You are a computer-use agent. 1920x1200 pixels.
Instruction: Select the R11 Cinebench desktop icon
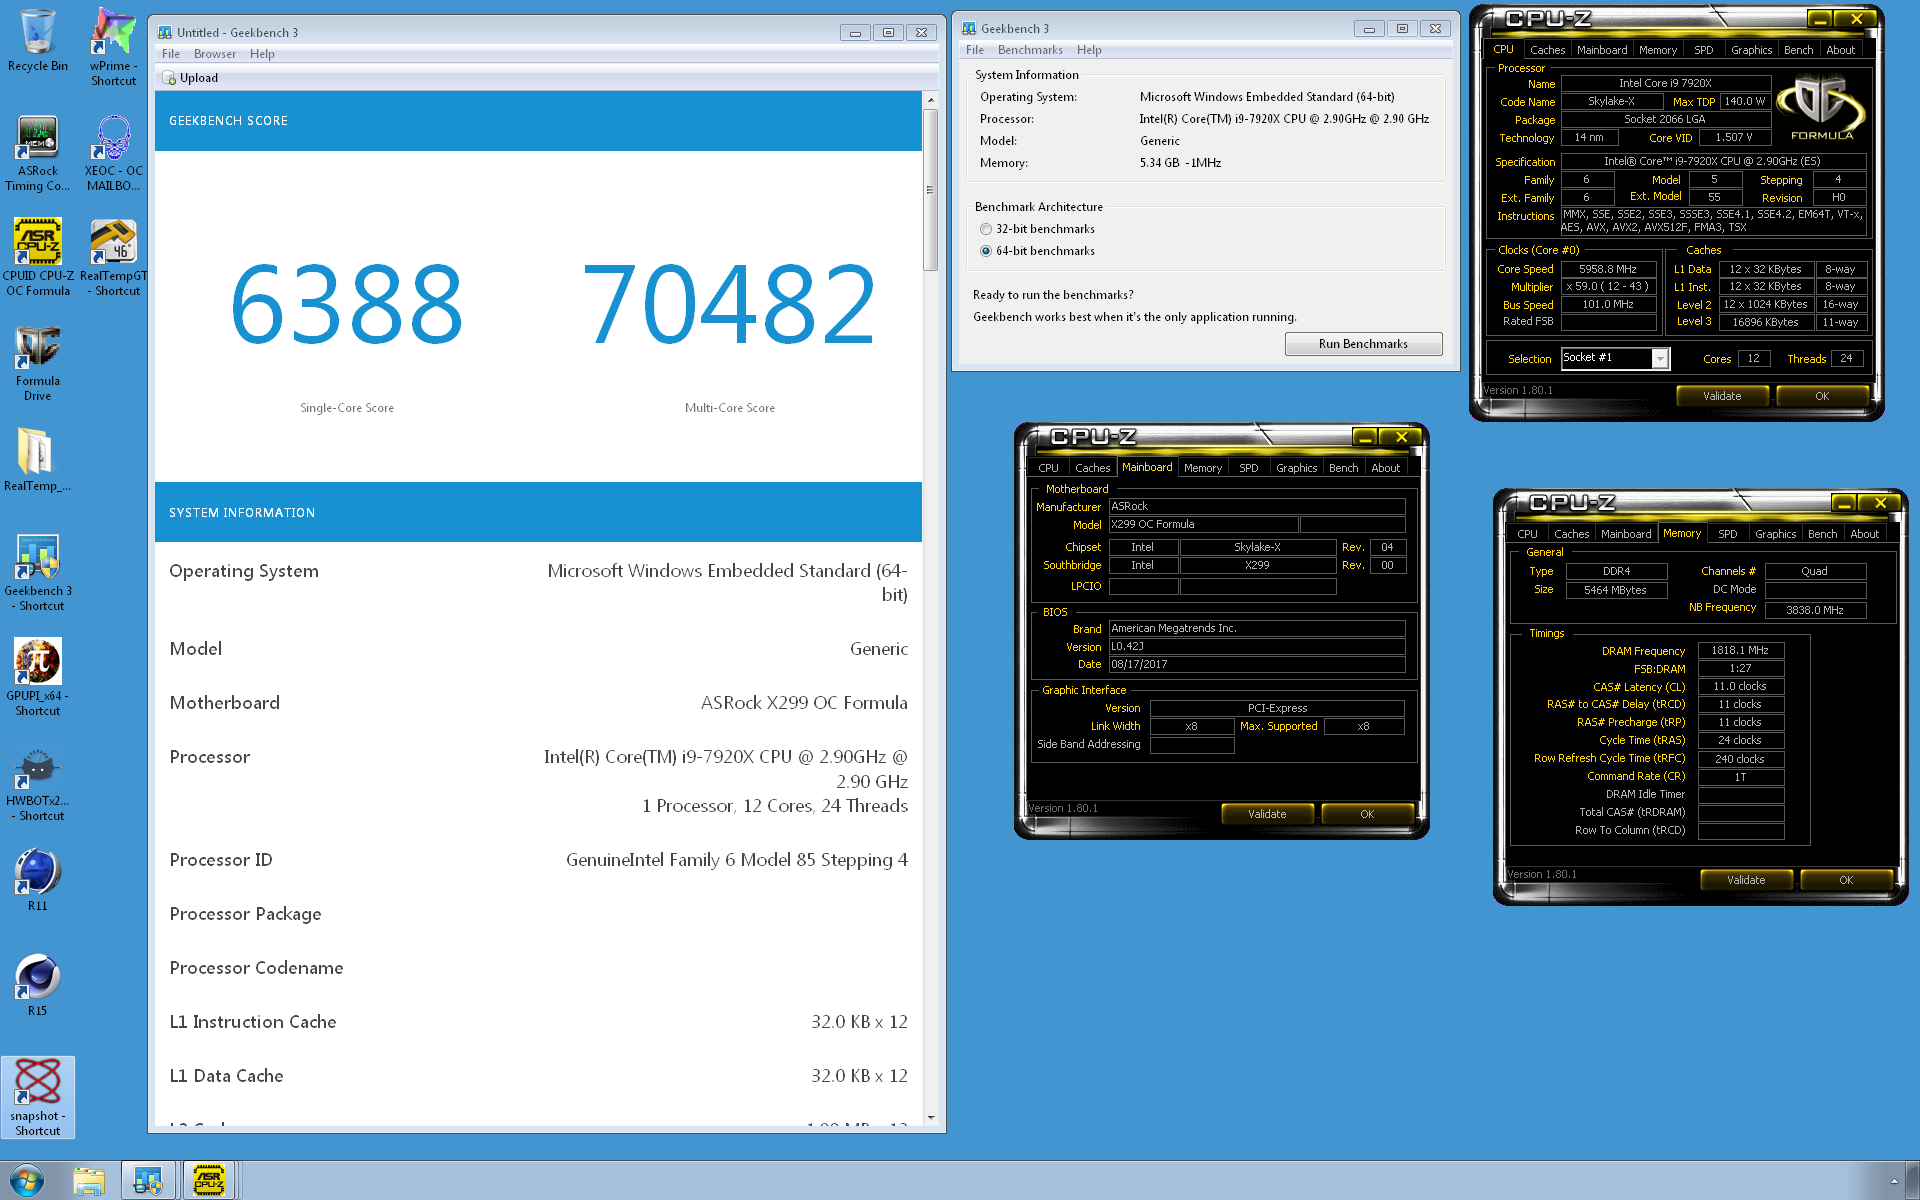38,880
